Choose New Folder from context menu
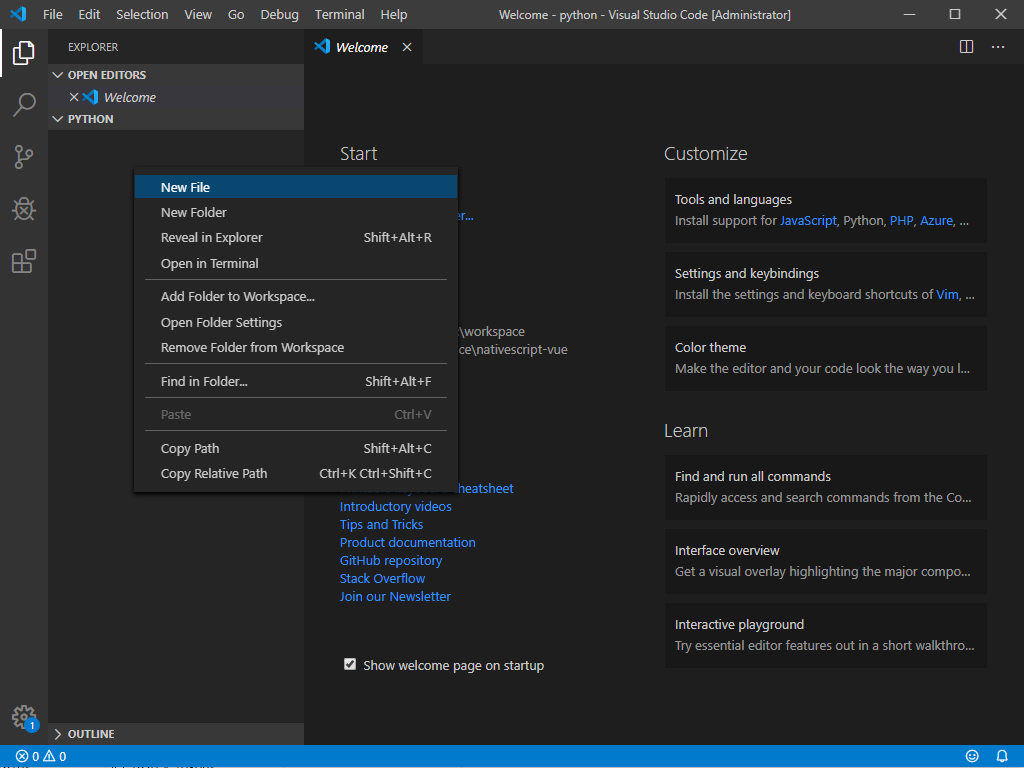This screenshot has width=1024, height=768. click(296, 212)
